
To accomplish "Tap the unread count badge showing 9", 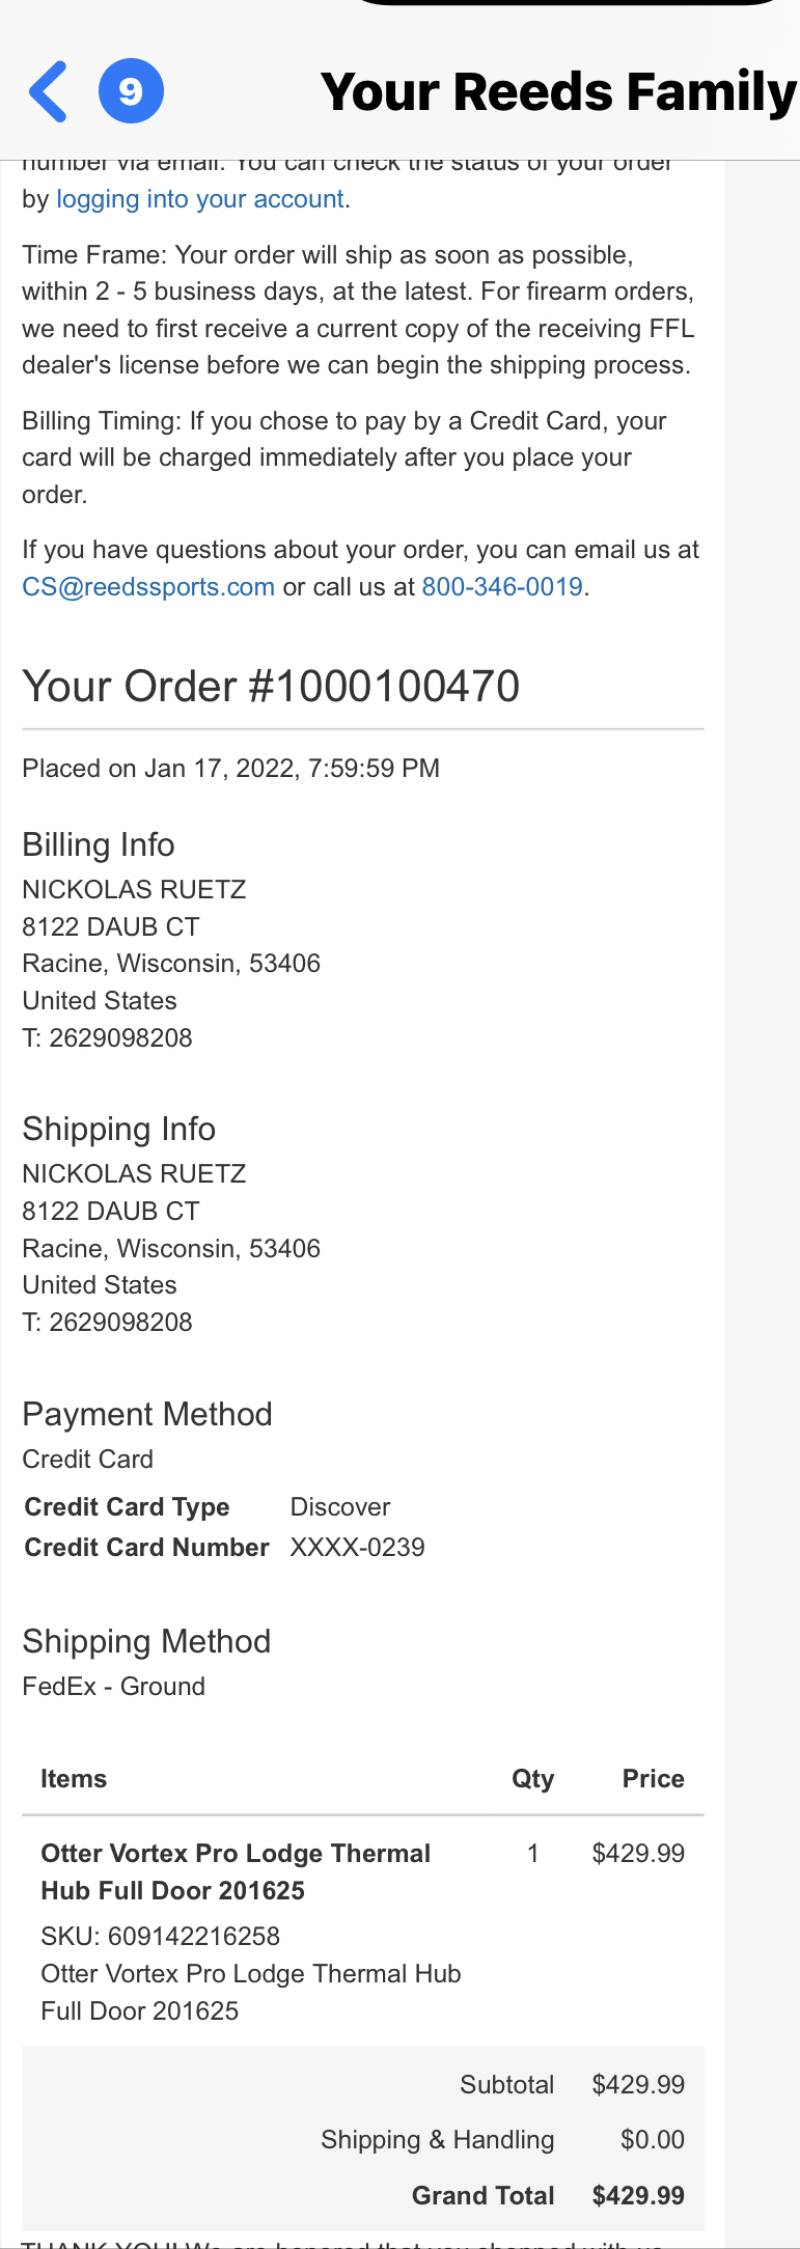I will point(131,91).
